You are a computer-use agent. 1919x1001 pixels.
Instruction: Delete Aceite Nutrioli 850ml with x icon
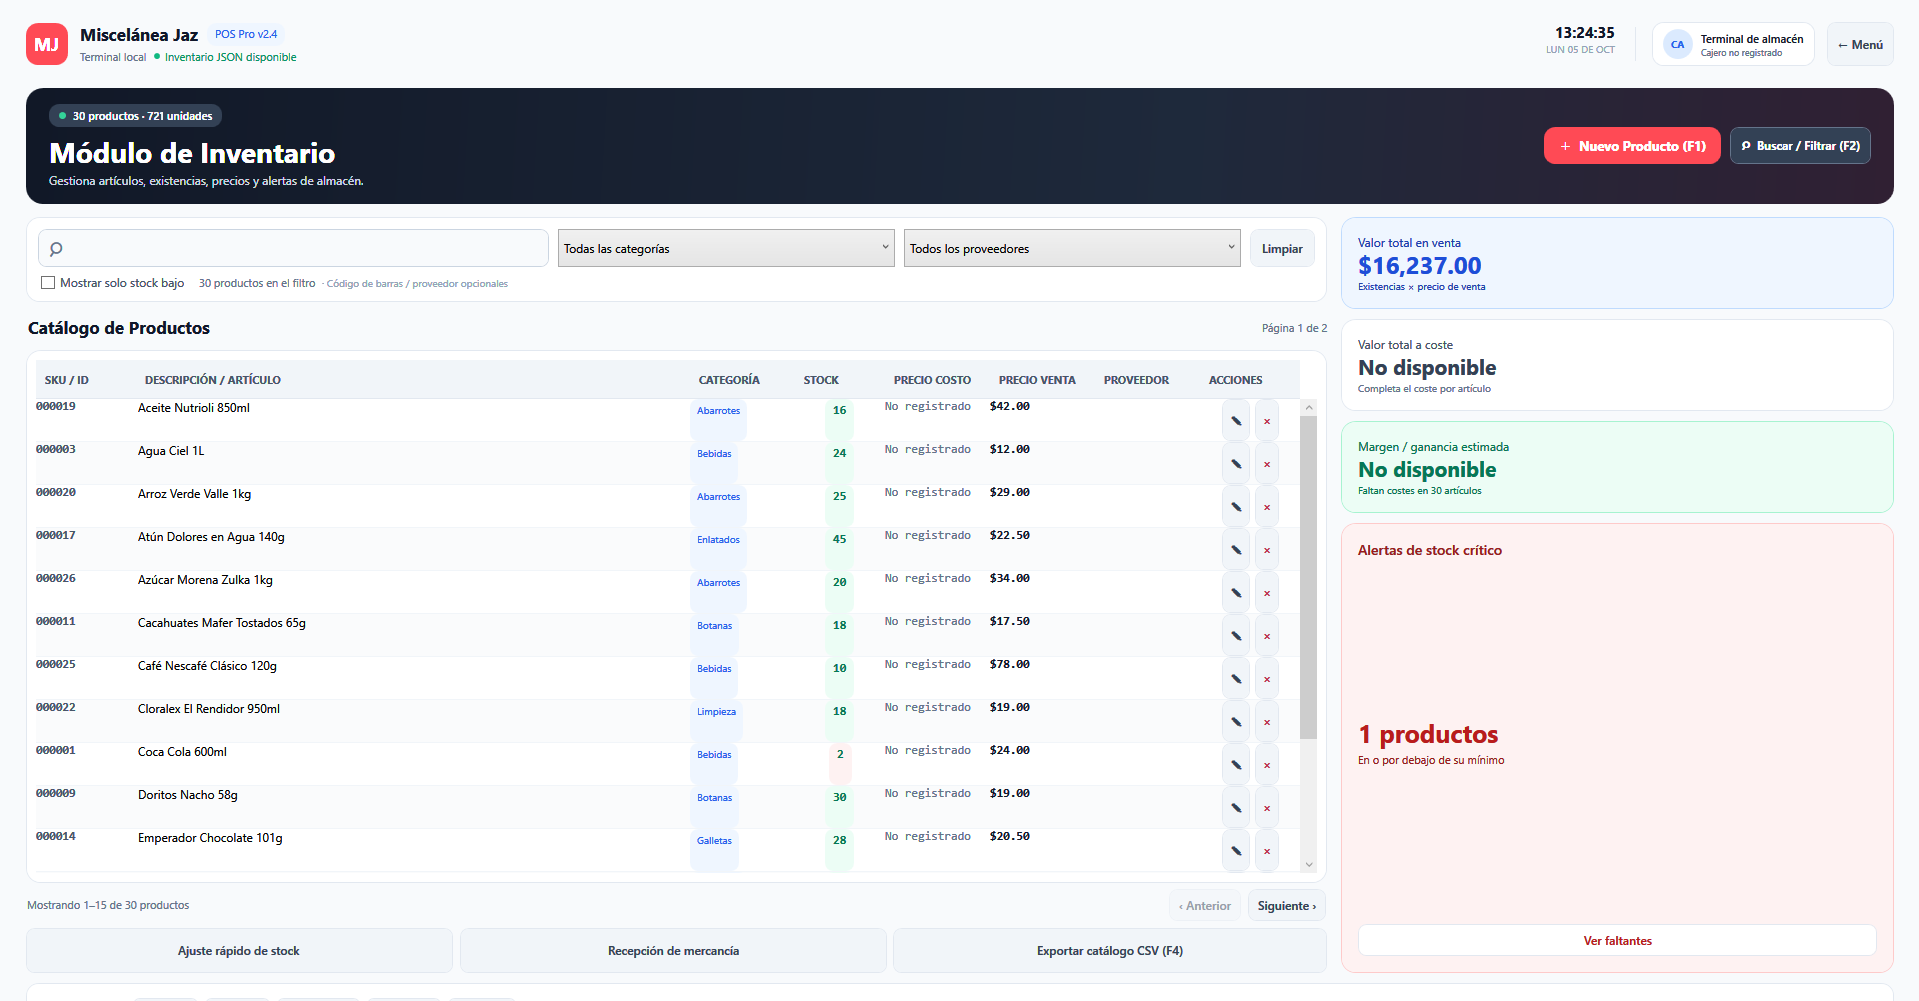pos(1267,421)
